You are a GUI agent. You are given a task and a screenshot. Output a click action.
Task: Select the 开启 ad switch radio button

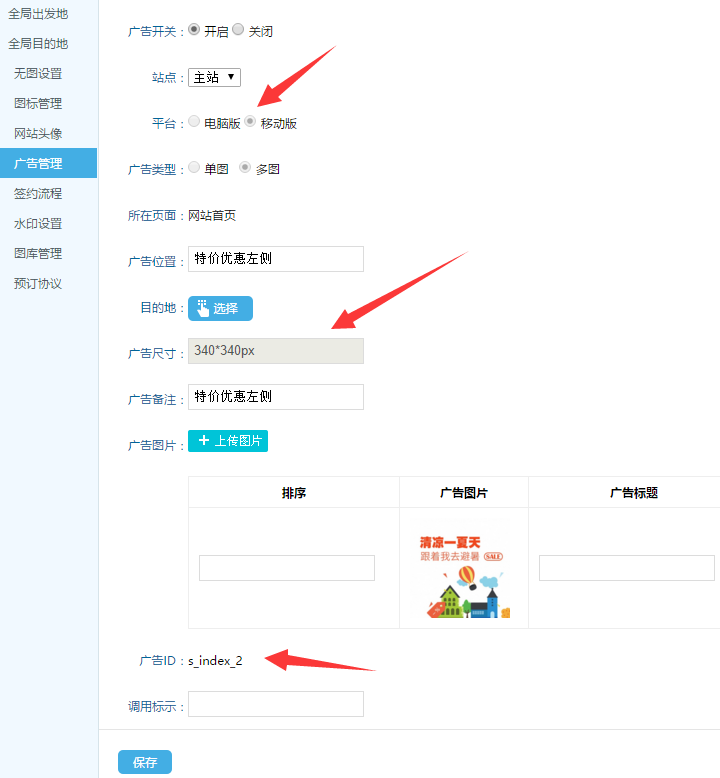[x=194, y=30]
